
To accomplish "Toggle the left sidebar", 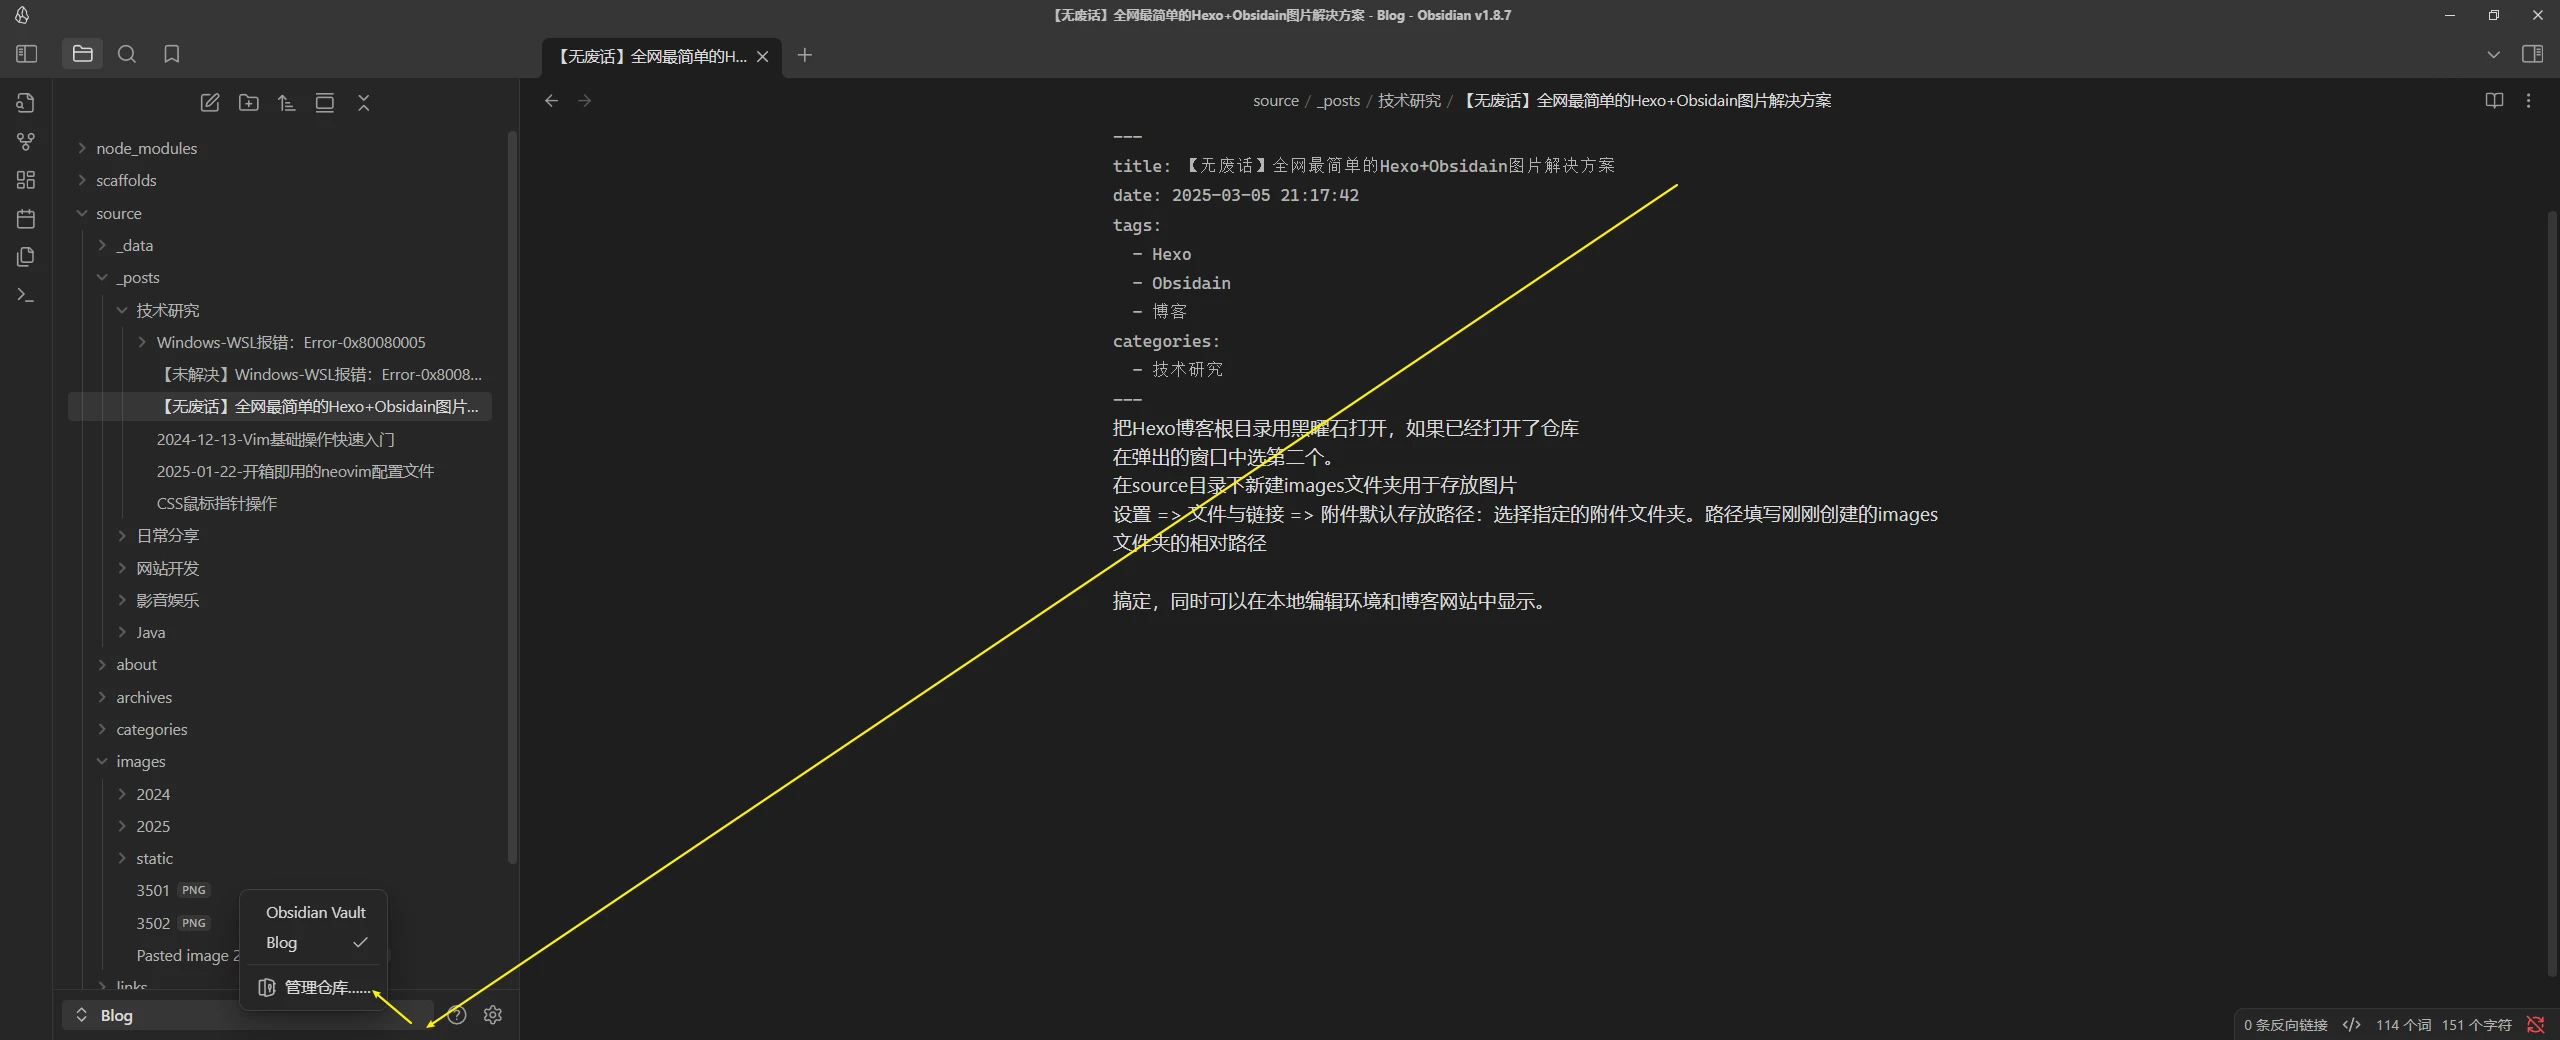I will pos(27,54).
